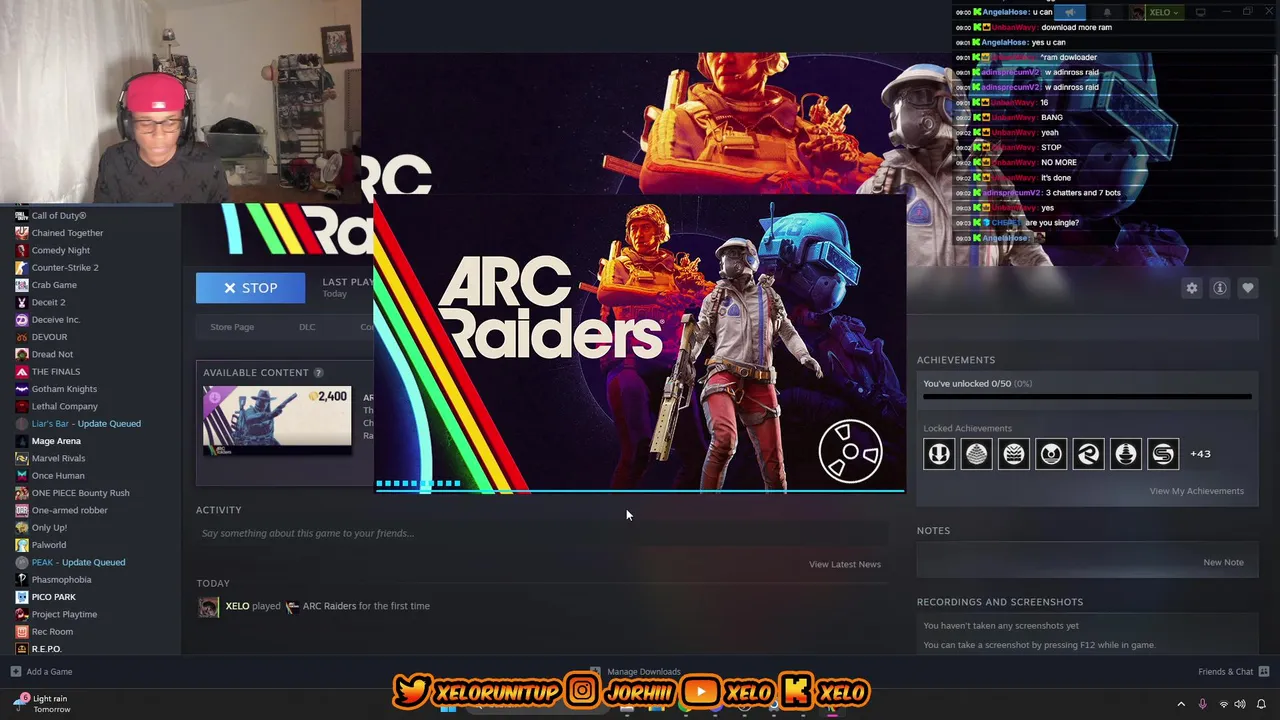The image size is (1280, 720).
Task: Click the sixth locked achievement icon
Action: click(x=1126, y=454)
